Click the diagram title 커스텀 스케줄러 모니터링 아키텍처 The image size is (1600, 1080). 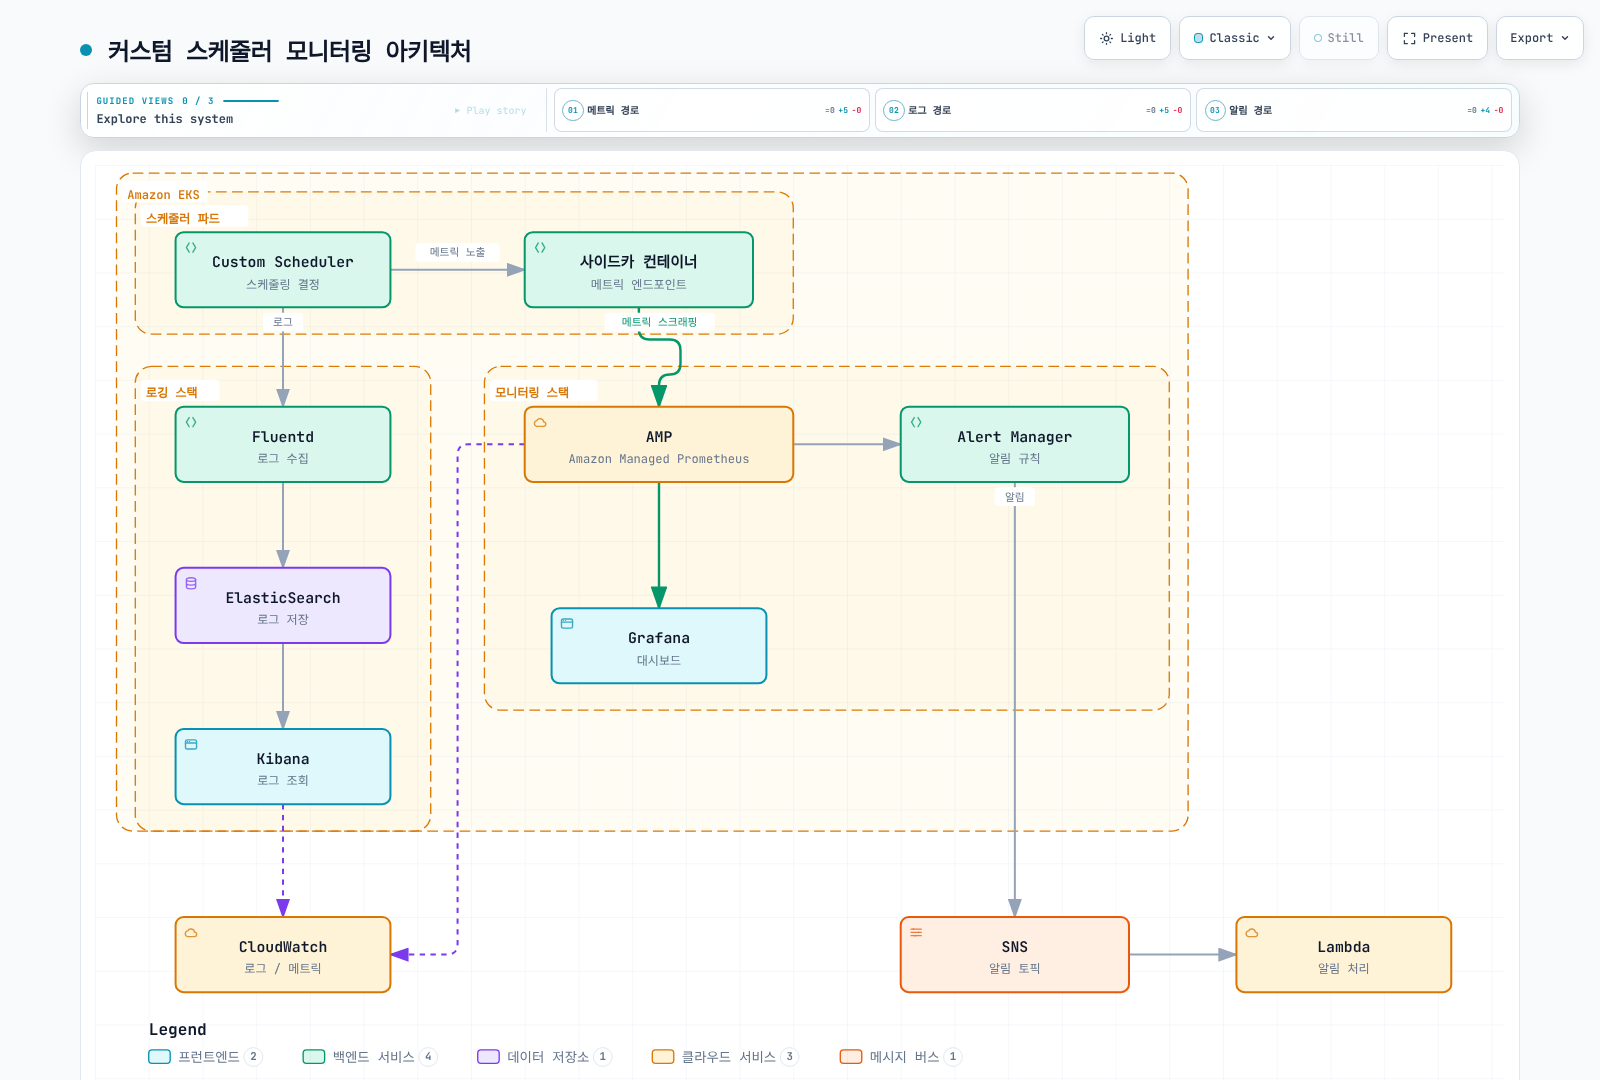click(289, 51)
